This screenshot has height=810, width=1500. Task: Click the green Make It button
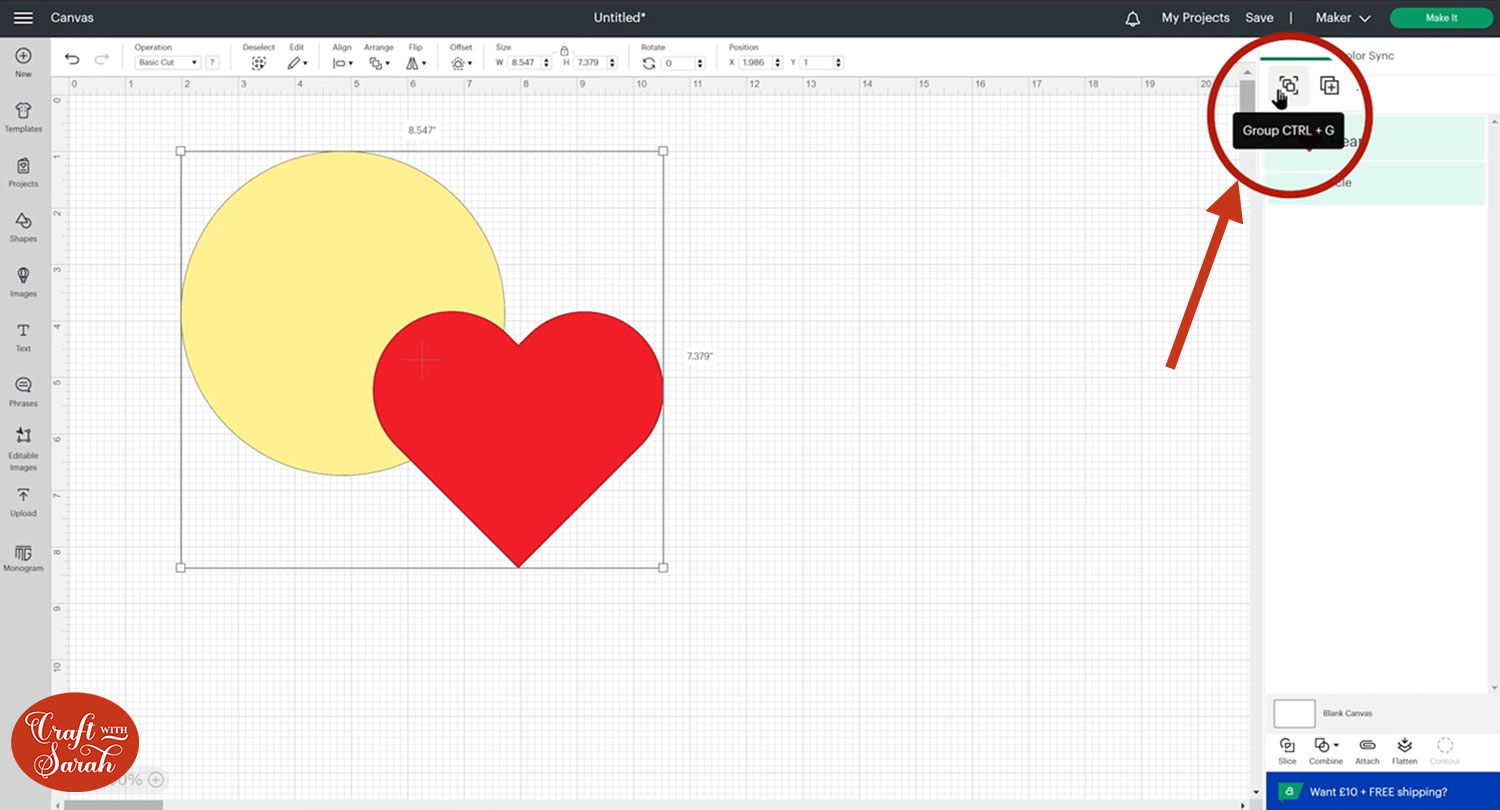[x=1440, y=18]
